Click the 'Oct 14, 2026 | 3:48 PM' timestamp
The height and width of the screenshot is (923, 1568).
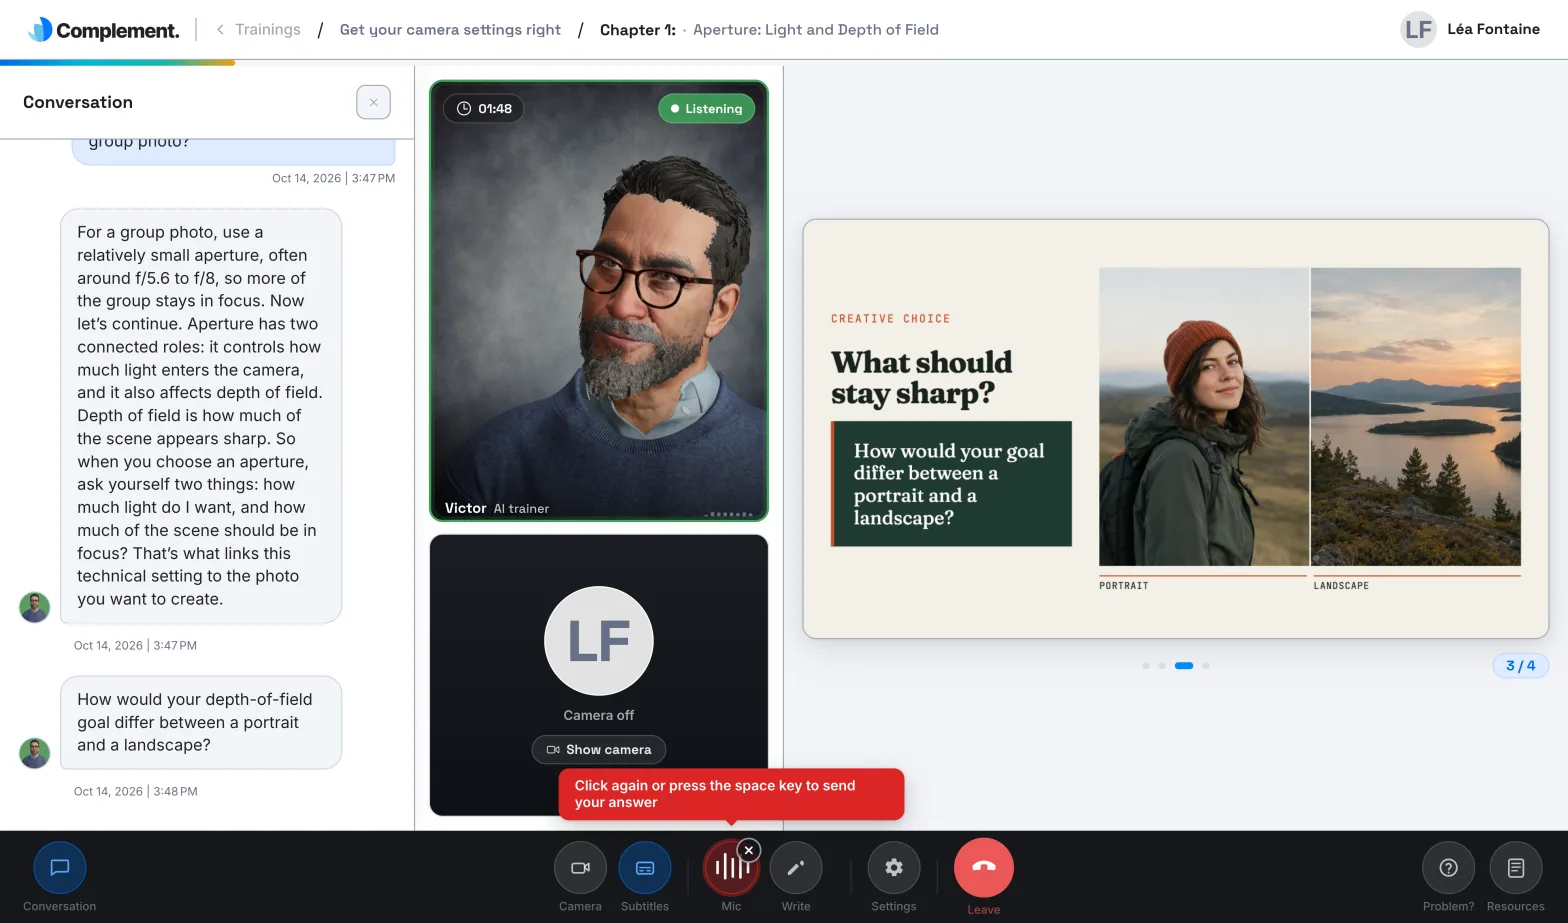click(136, 791)
